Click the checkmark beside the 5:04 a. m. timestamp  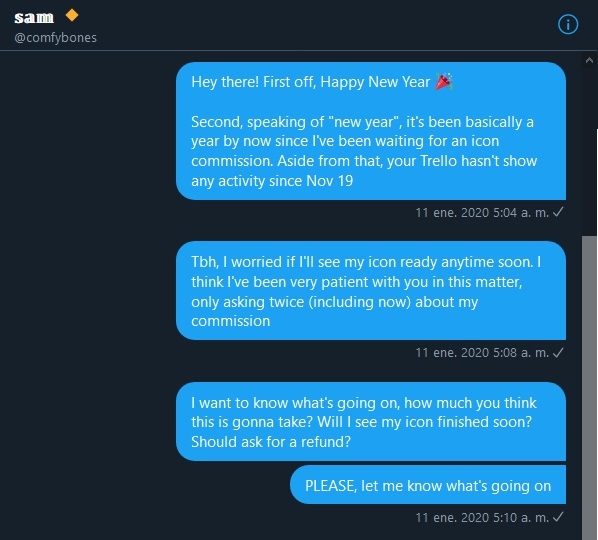click(x=558, y=212)
